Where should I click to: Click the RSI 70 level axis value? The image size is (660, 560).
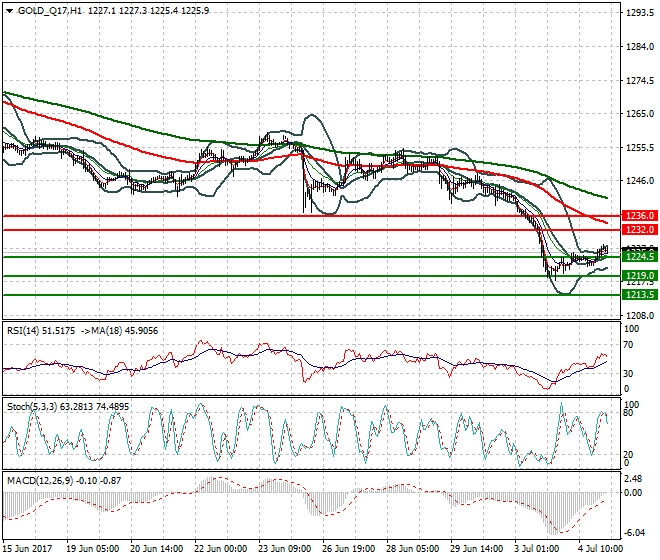click(628, 345)
